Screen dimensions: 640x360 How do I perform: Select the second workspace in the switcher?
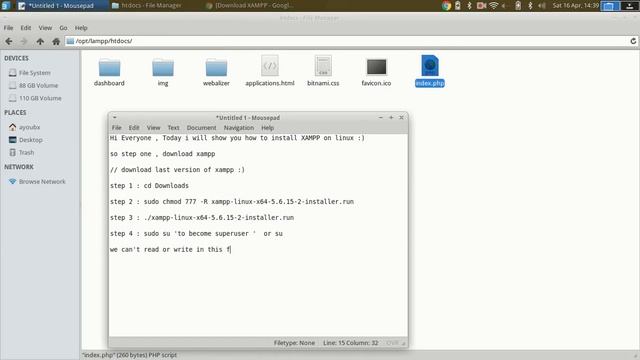[630, 5]
